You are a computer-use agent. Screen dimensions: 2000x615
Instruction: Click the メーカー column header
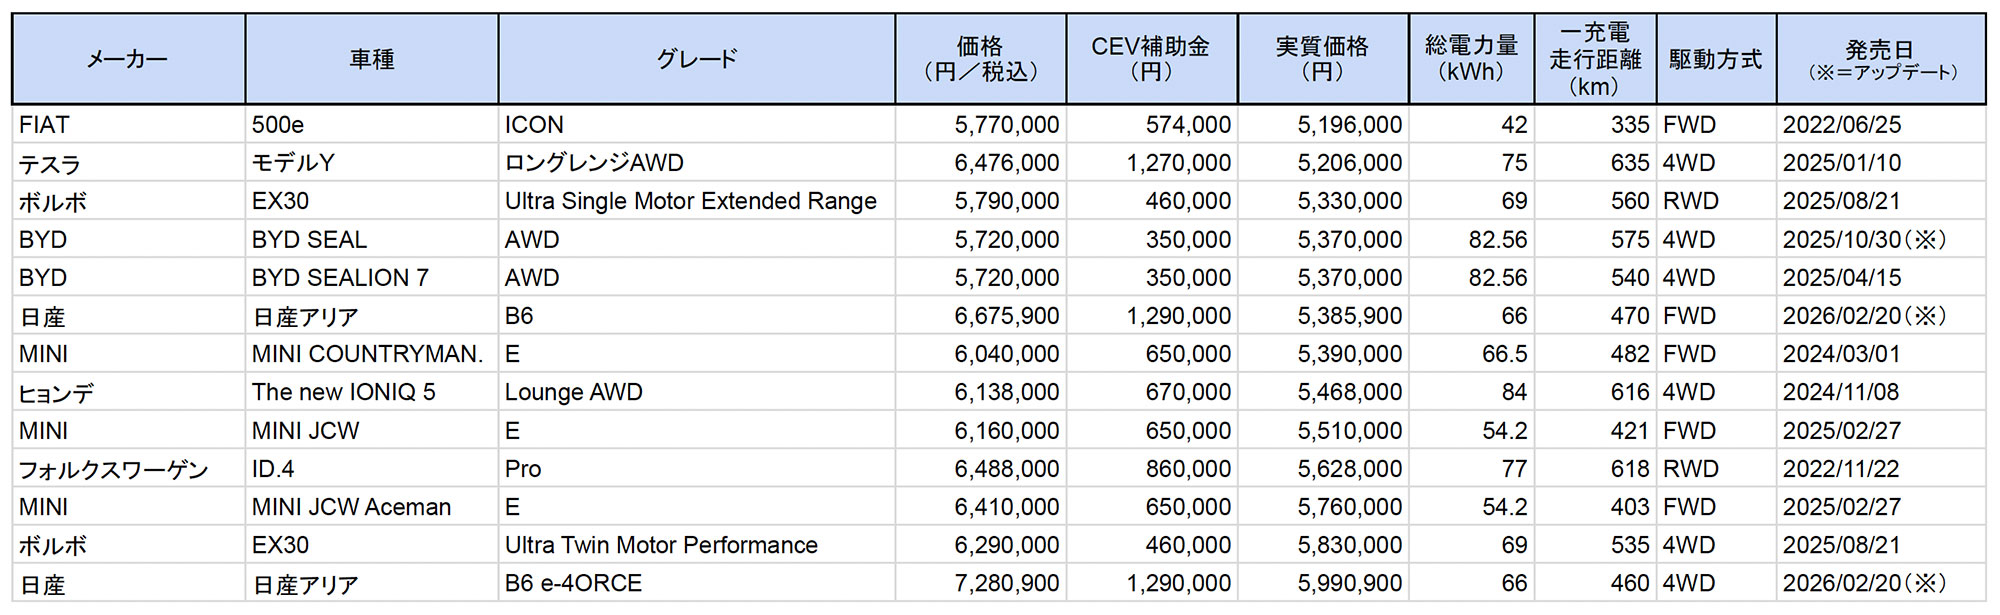(127, 59)
